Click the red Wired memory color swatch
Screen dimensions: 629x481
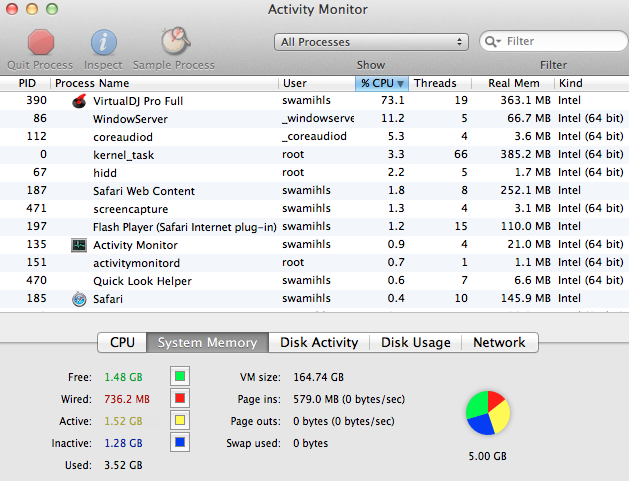[x=180, y=399]
